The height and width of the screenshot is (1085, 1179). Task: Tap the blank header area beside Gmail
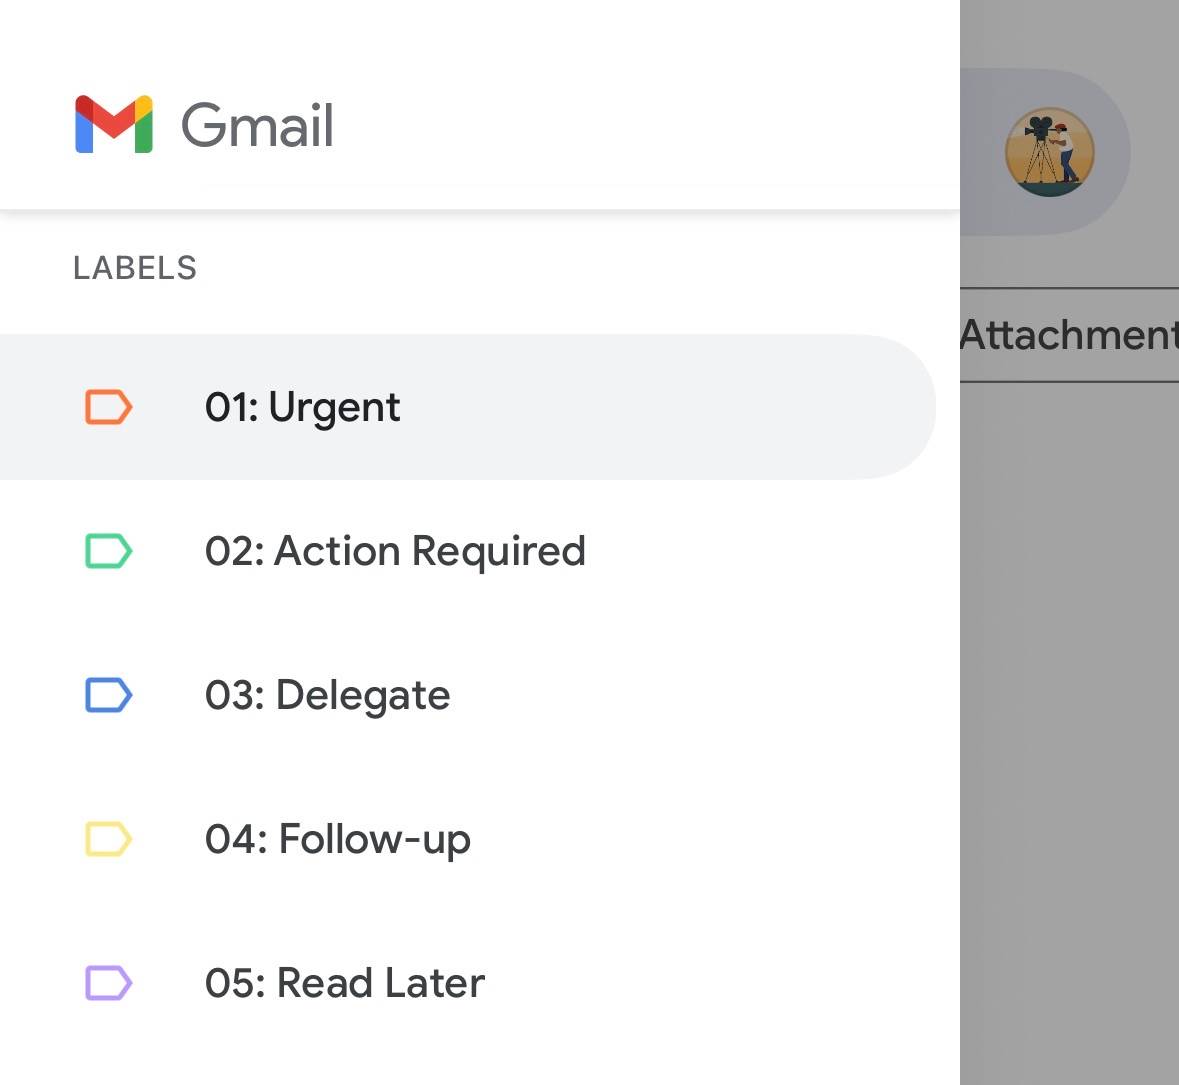(x=639, y=124)
